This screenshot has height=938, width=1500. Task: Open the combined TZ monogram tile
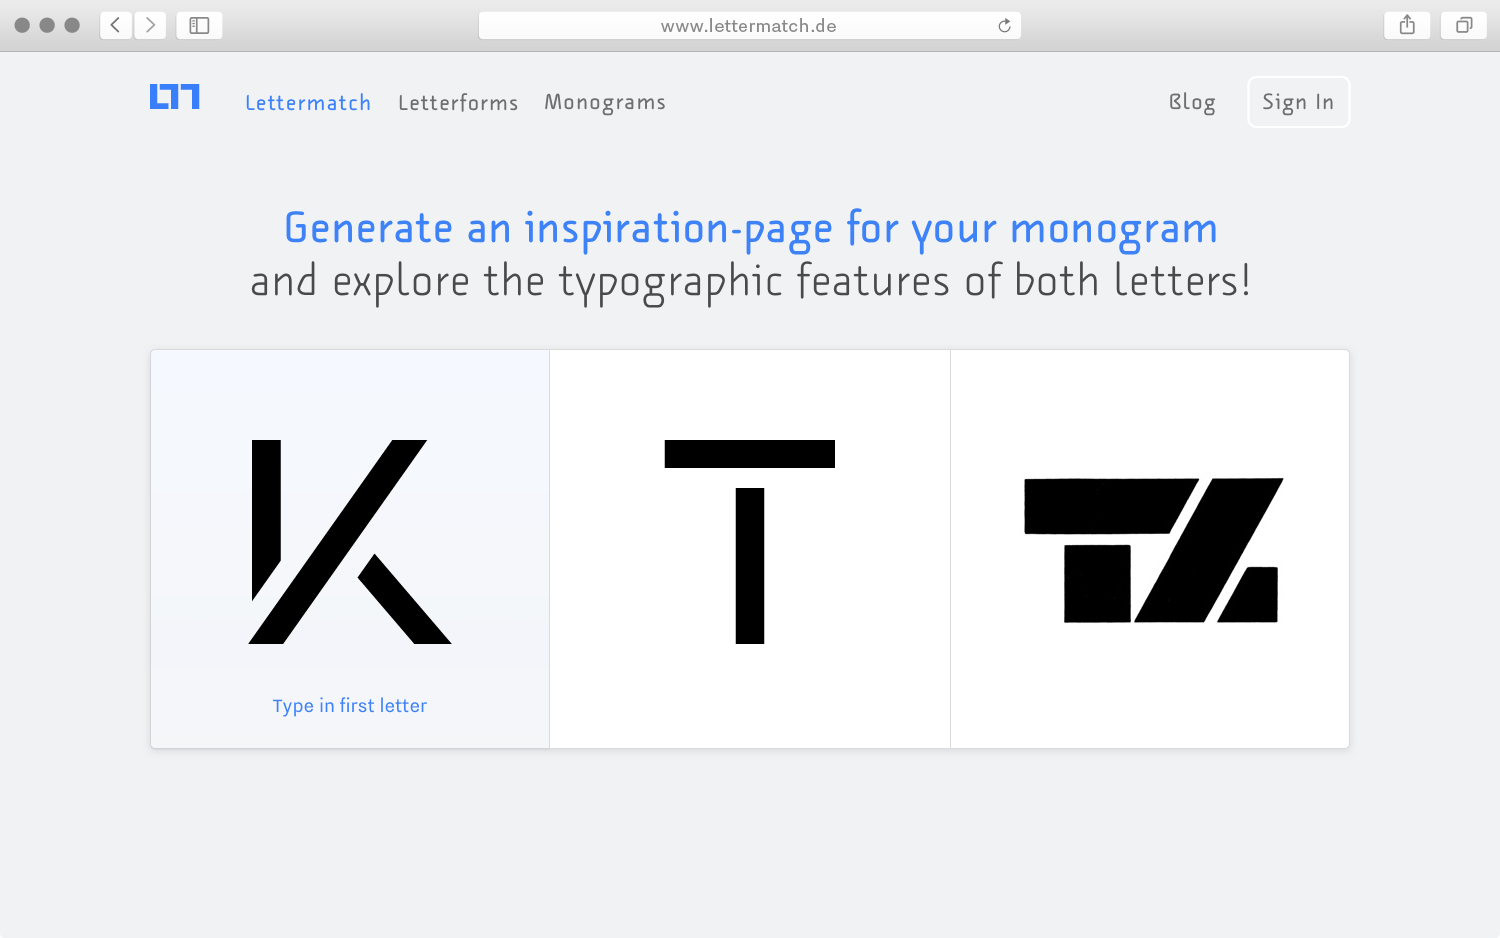point(1150,549)
